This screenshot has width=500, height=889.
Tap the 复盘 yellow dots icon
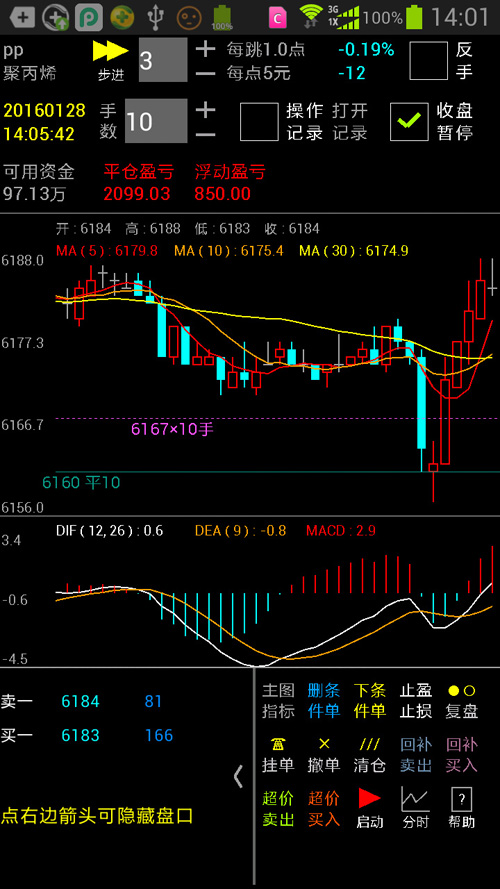pos(461,691)
